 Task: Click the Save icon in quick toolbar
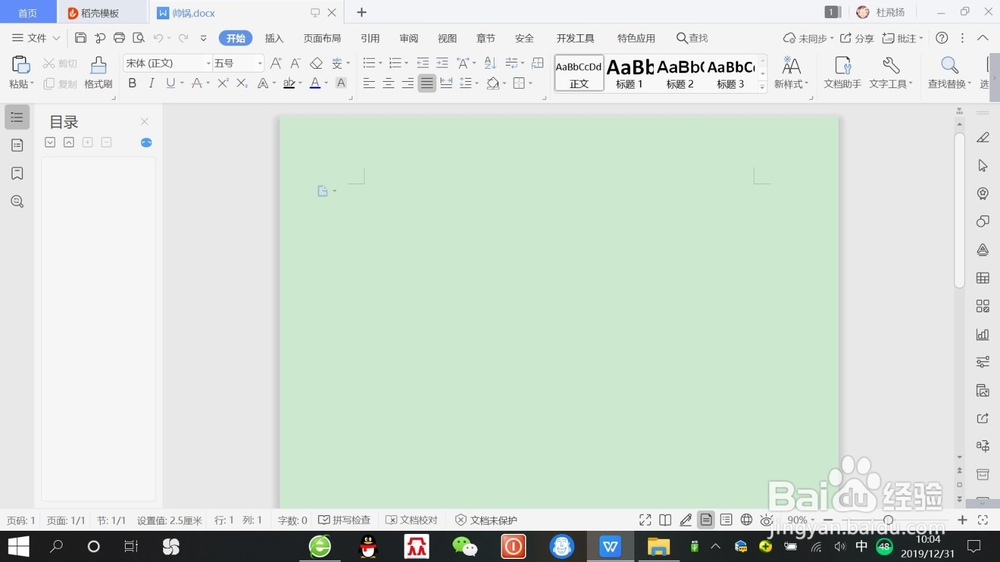[x=80, y=38]
